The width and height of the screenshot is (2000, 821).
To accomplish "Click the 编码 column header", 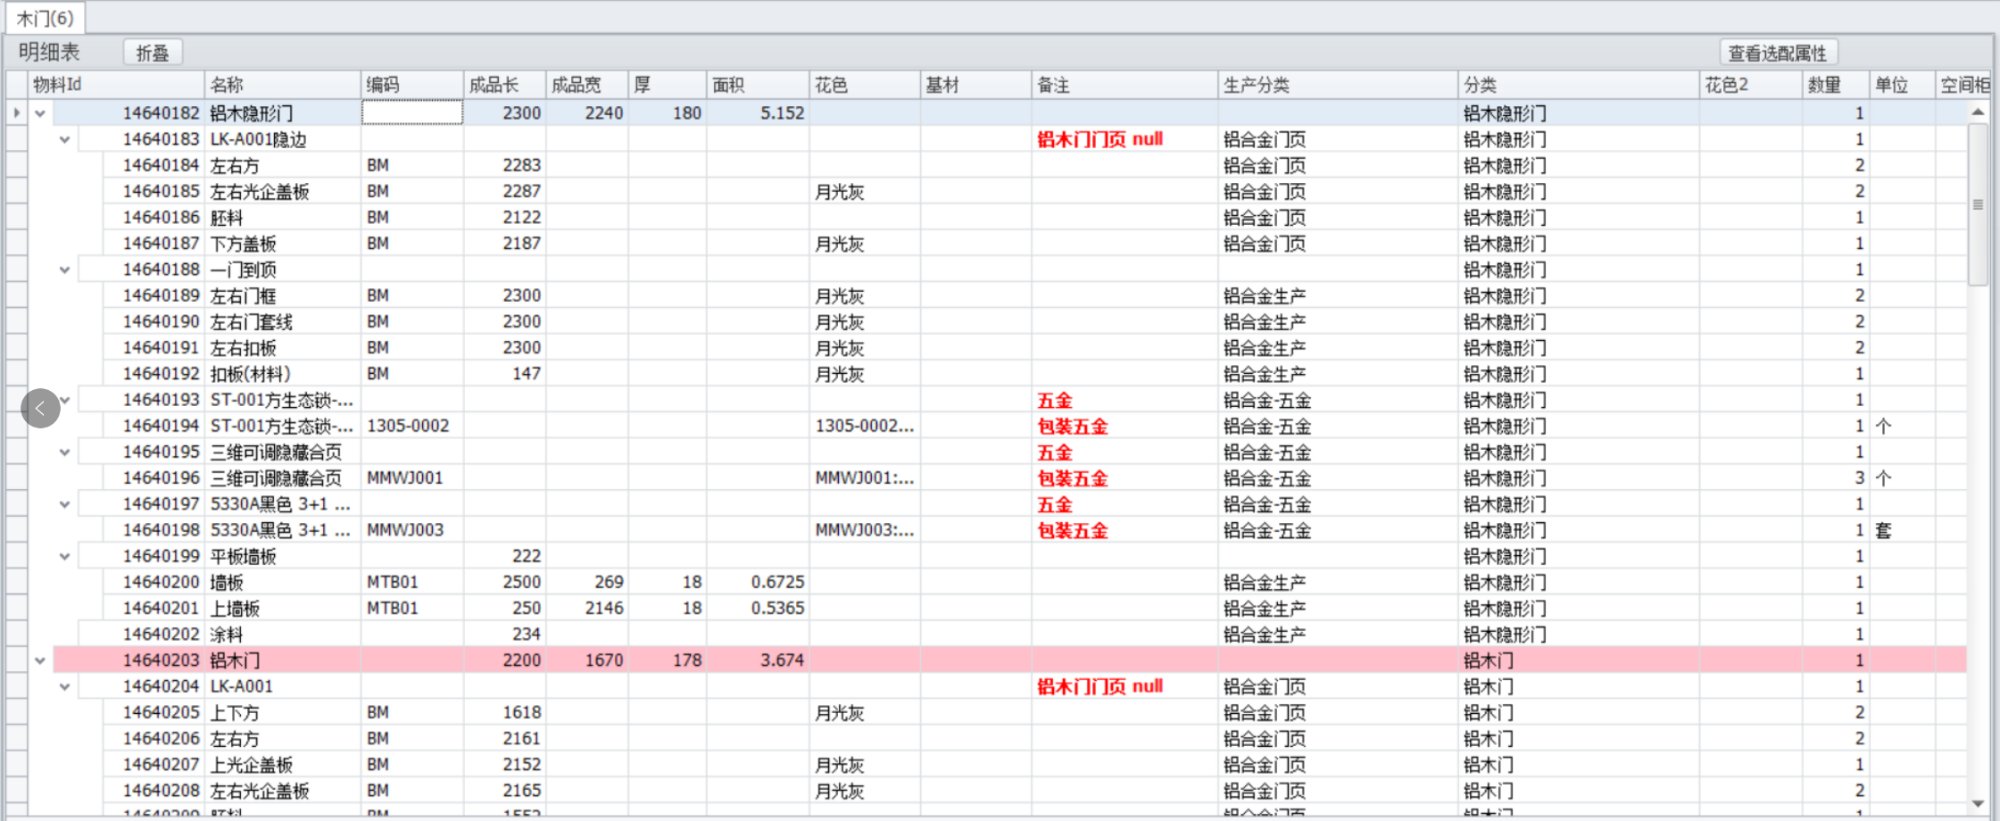I will coord(412,85).
